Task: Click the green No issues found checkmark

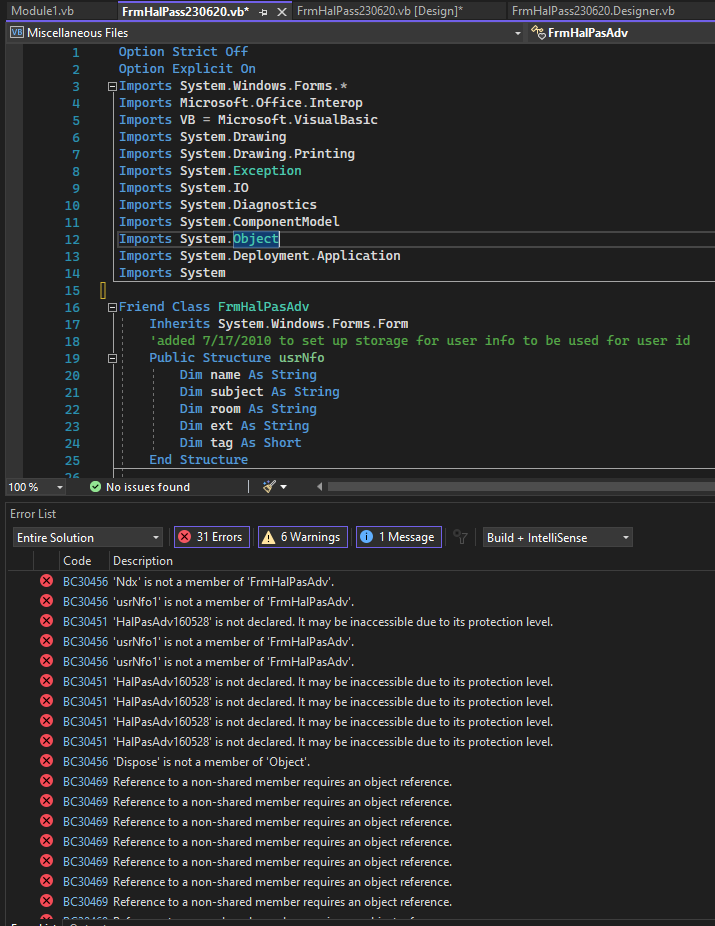Action: pos(95,487)
